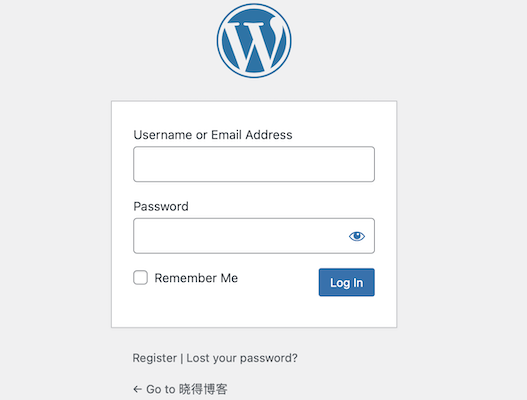Open the Lost your password? link
This screenshot has width=527, height=400.
[242, 358]
